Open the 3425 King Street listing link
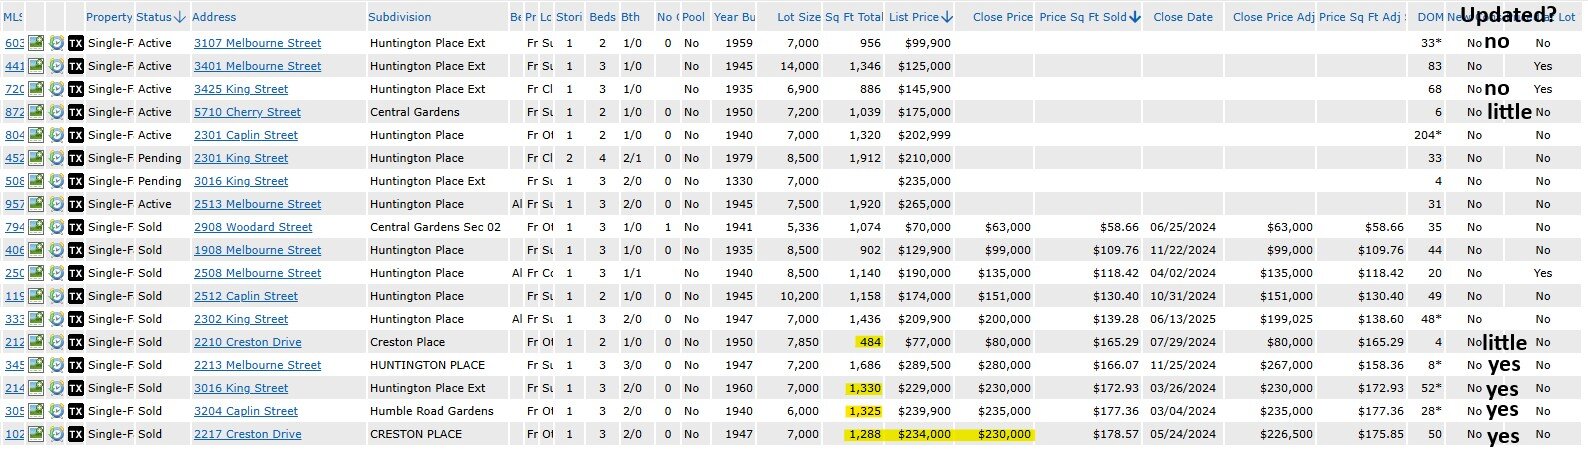Screen dimensions: 1588x452 (x=240, y=89)
